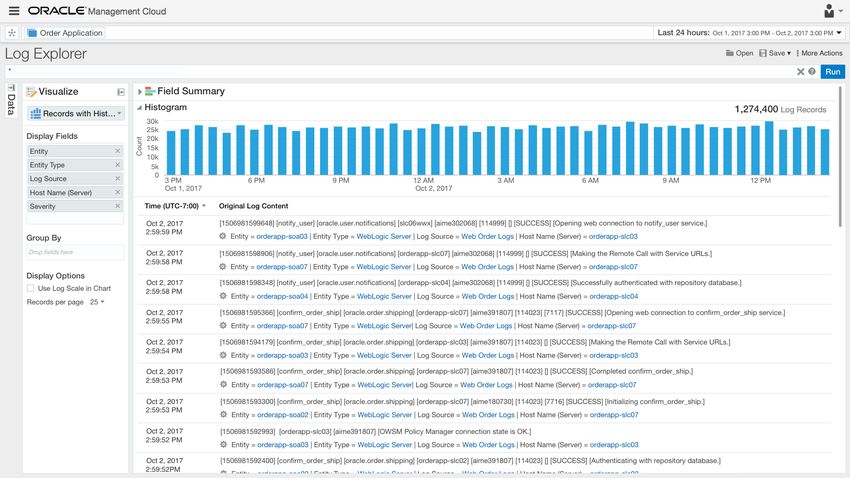Image resolution: width=850 pixels, height=478 pixels.
Task: Open the user account menu
Action: click(x=833, y=11)
